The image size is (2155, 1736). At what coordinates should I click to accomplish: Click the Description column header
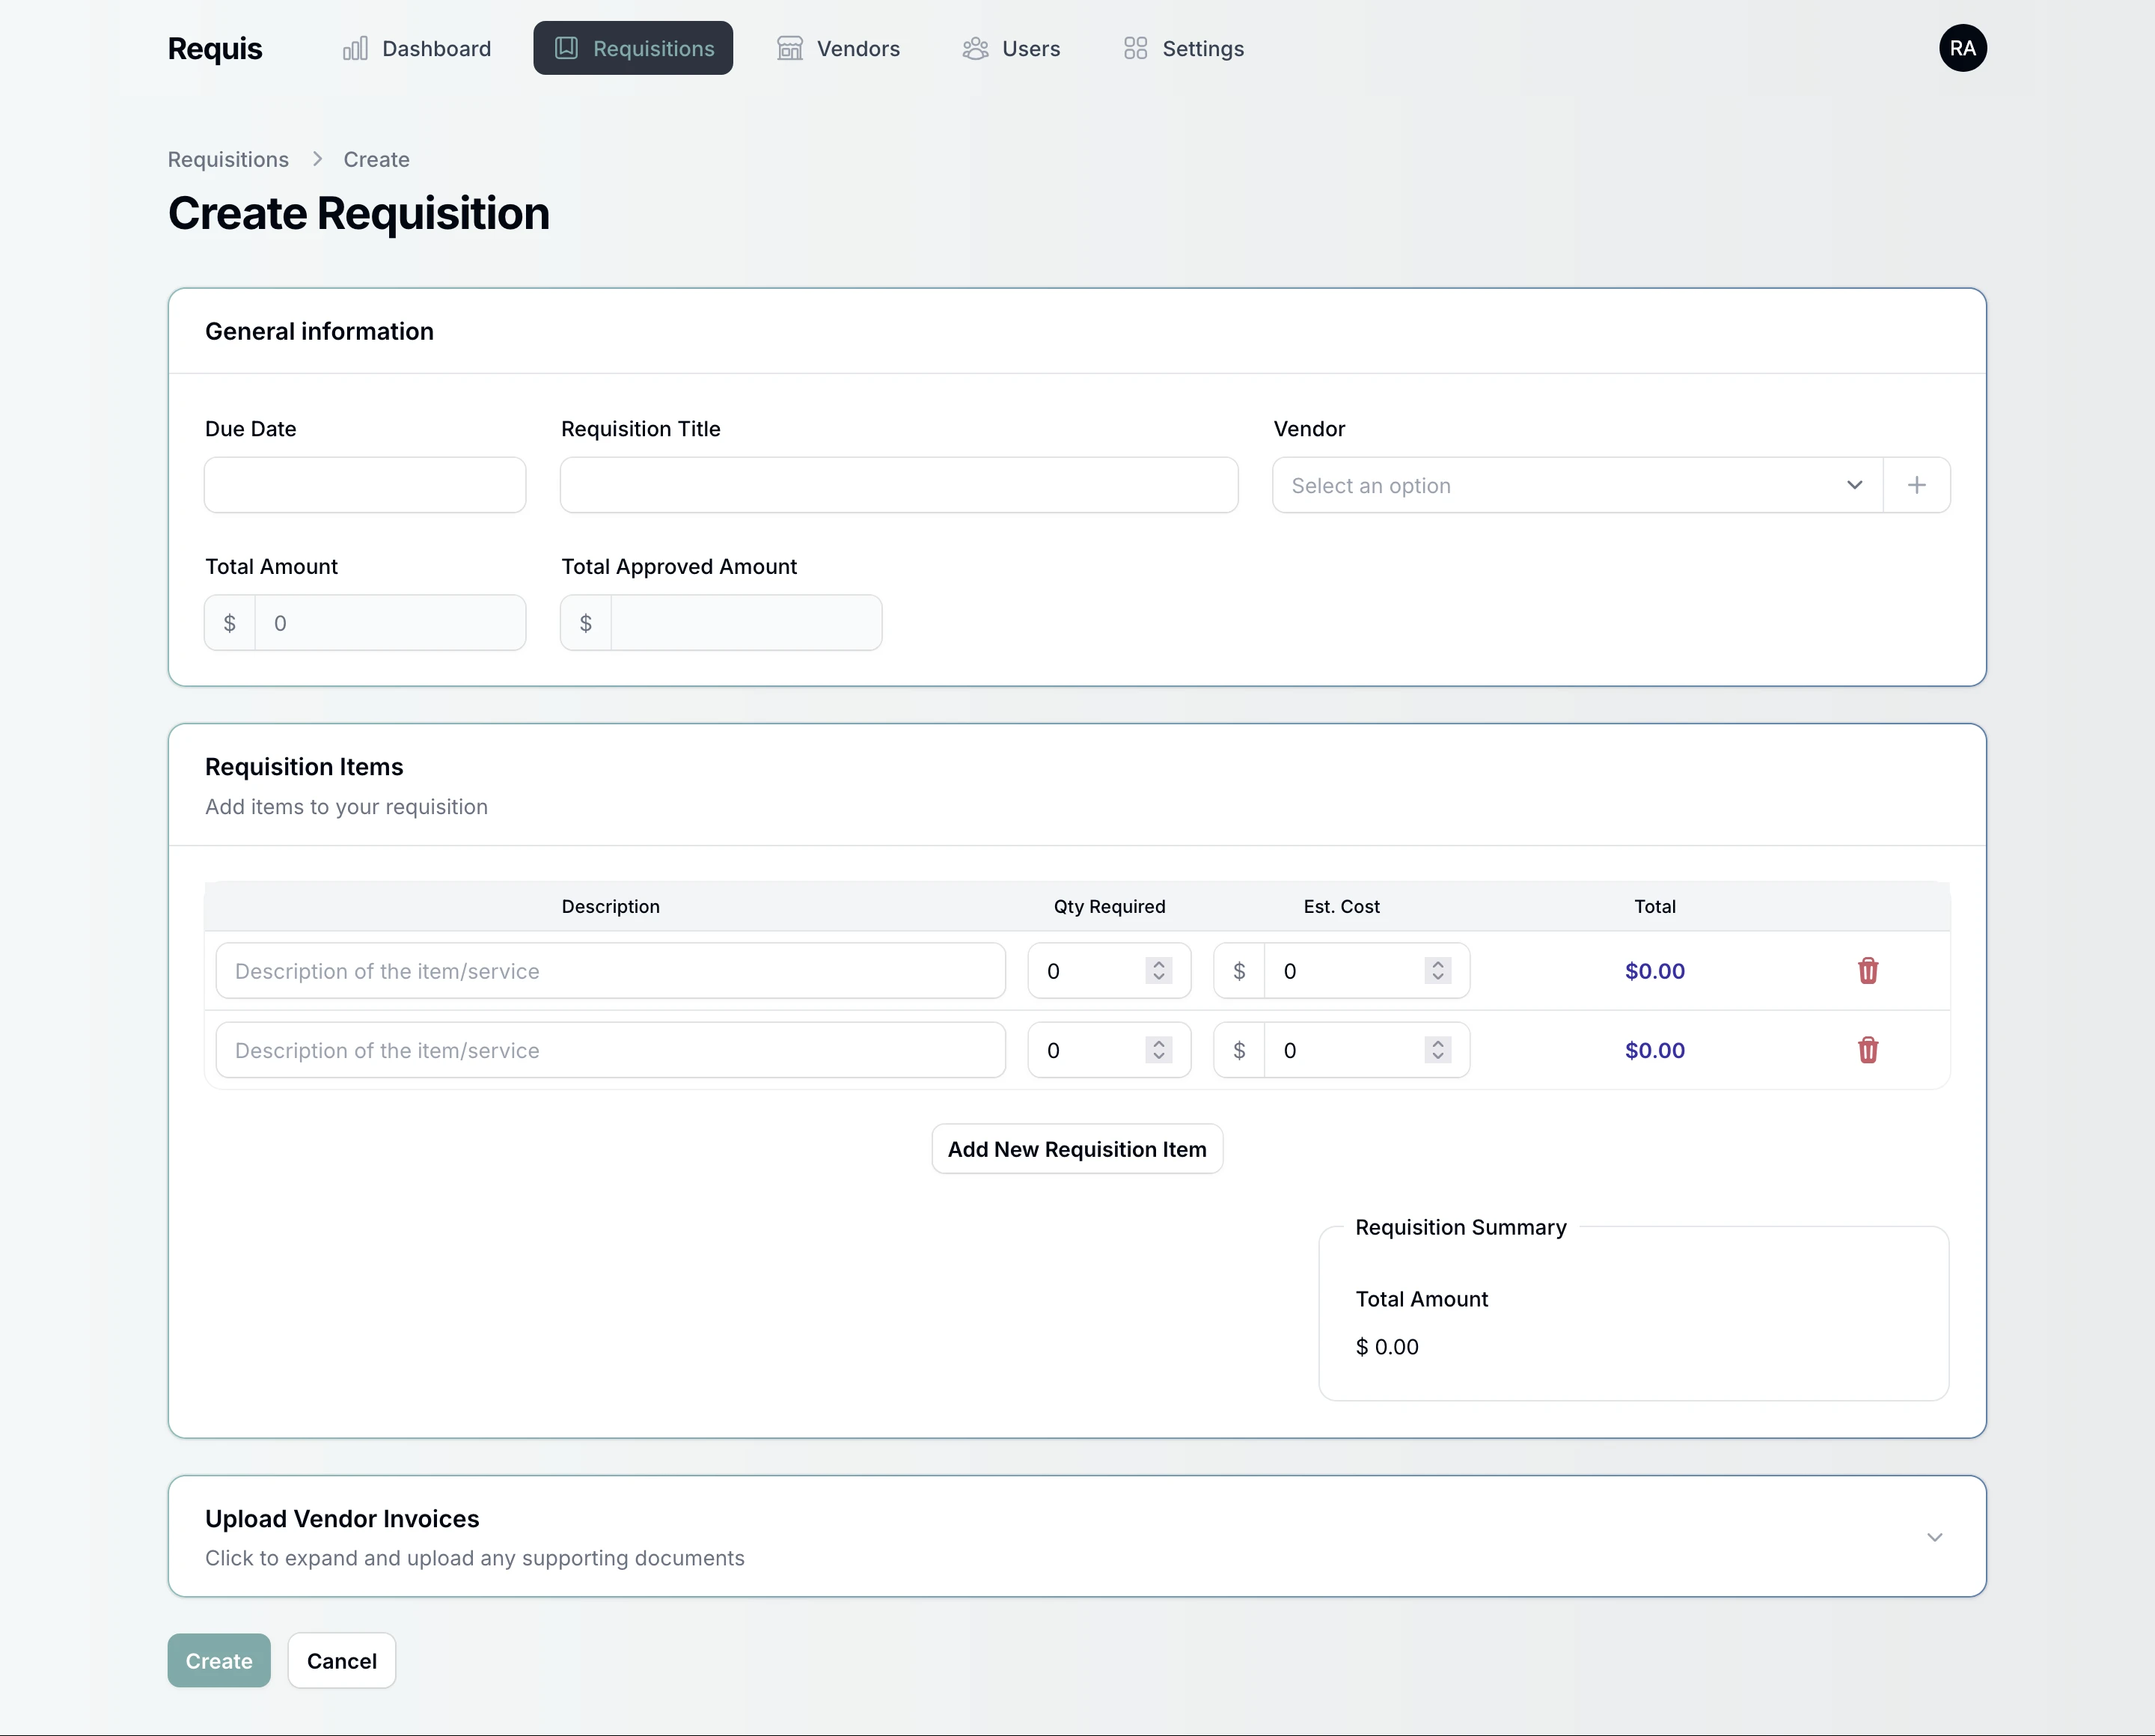610,906
